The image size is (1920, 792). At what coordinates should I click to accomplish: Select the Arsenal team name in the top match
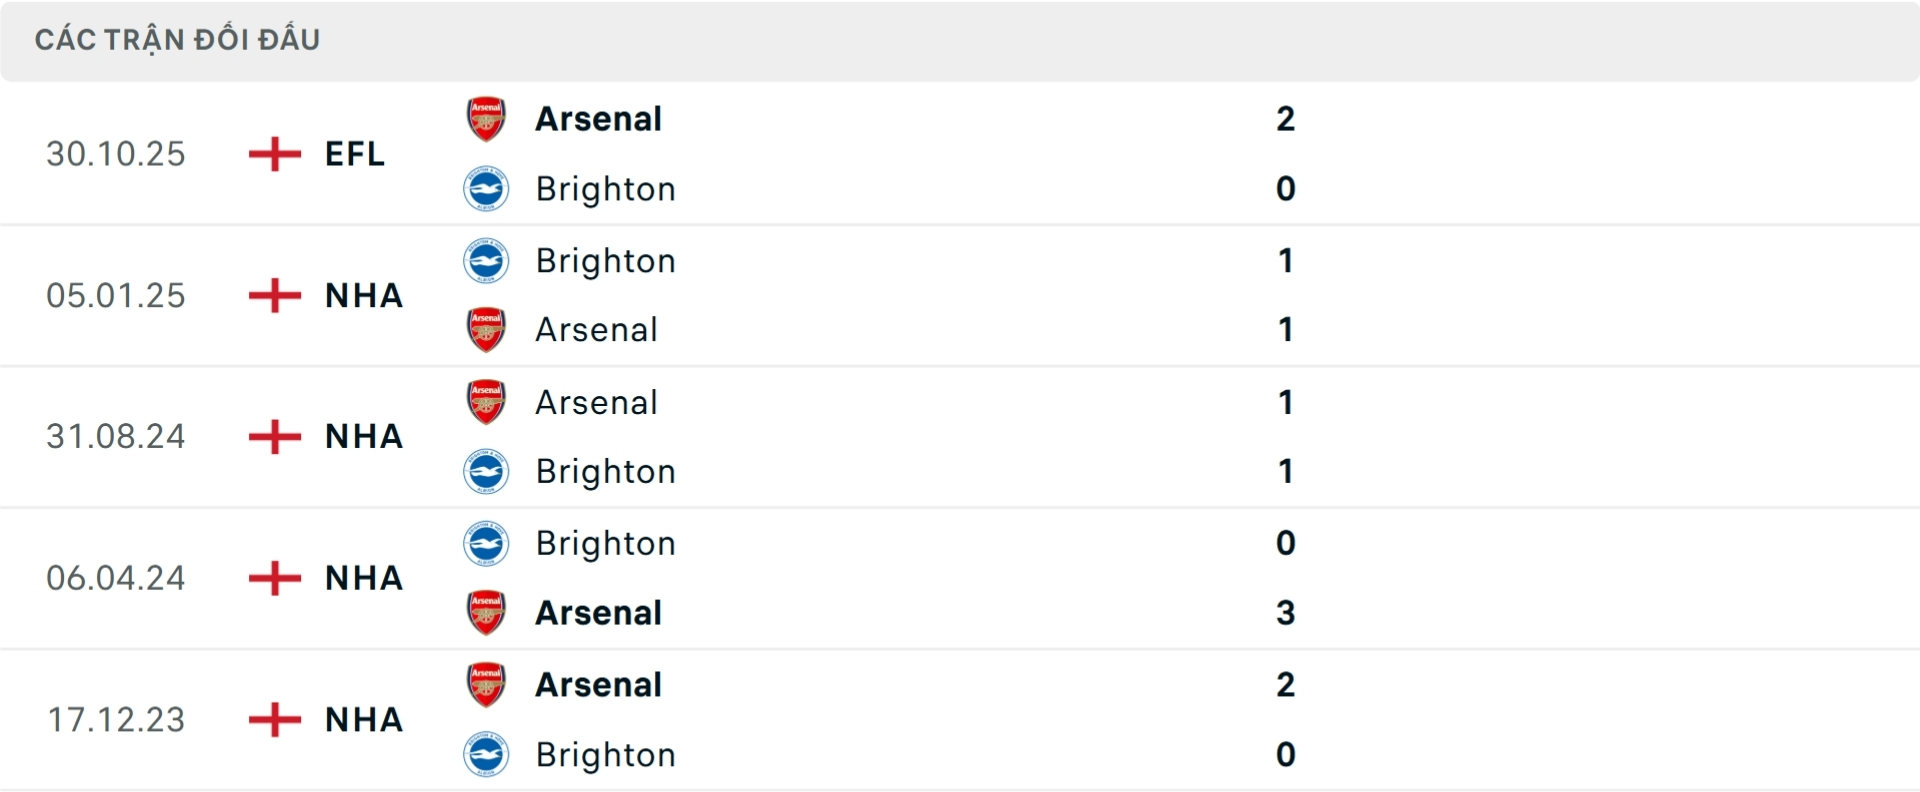(599, 118)
